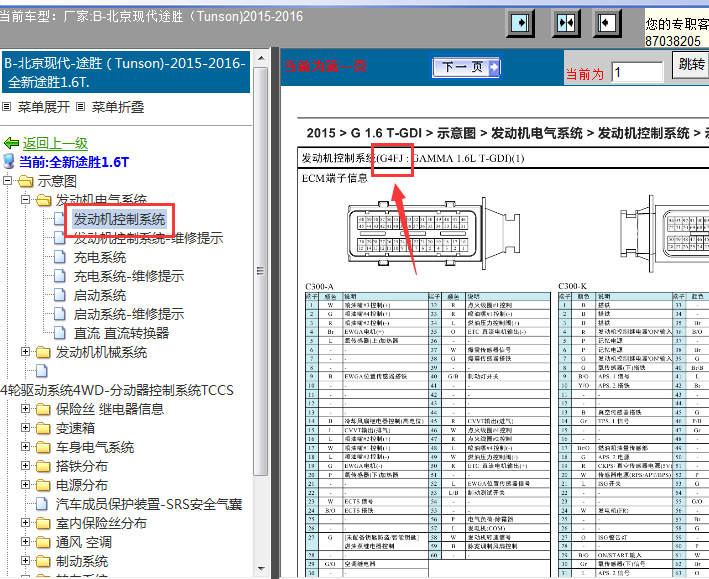
Task: Click the C300-A connector diagram
Action: point(433,233)
